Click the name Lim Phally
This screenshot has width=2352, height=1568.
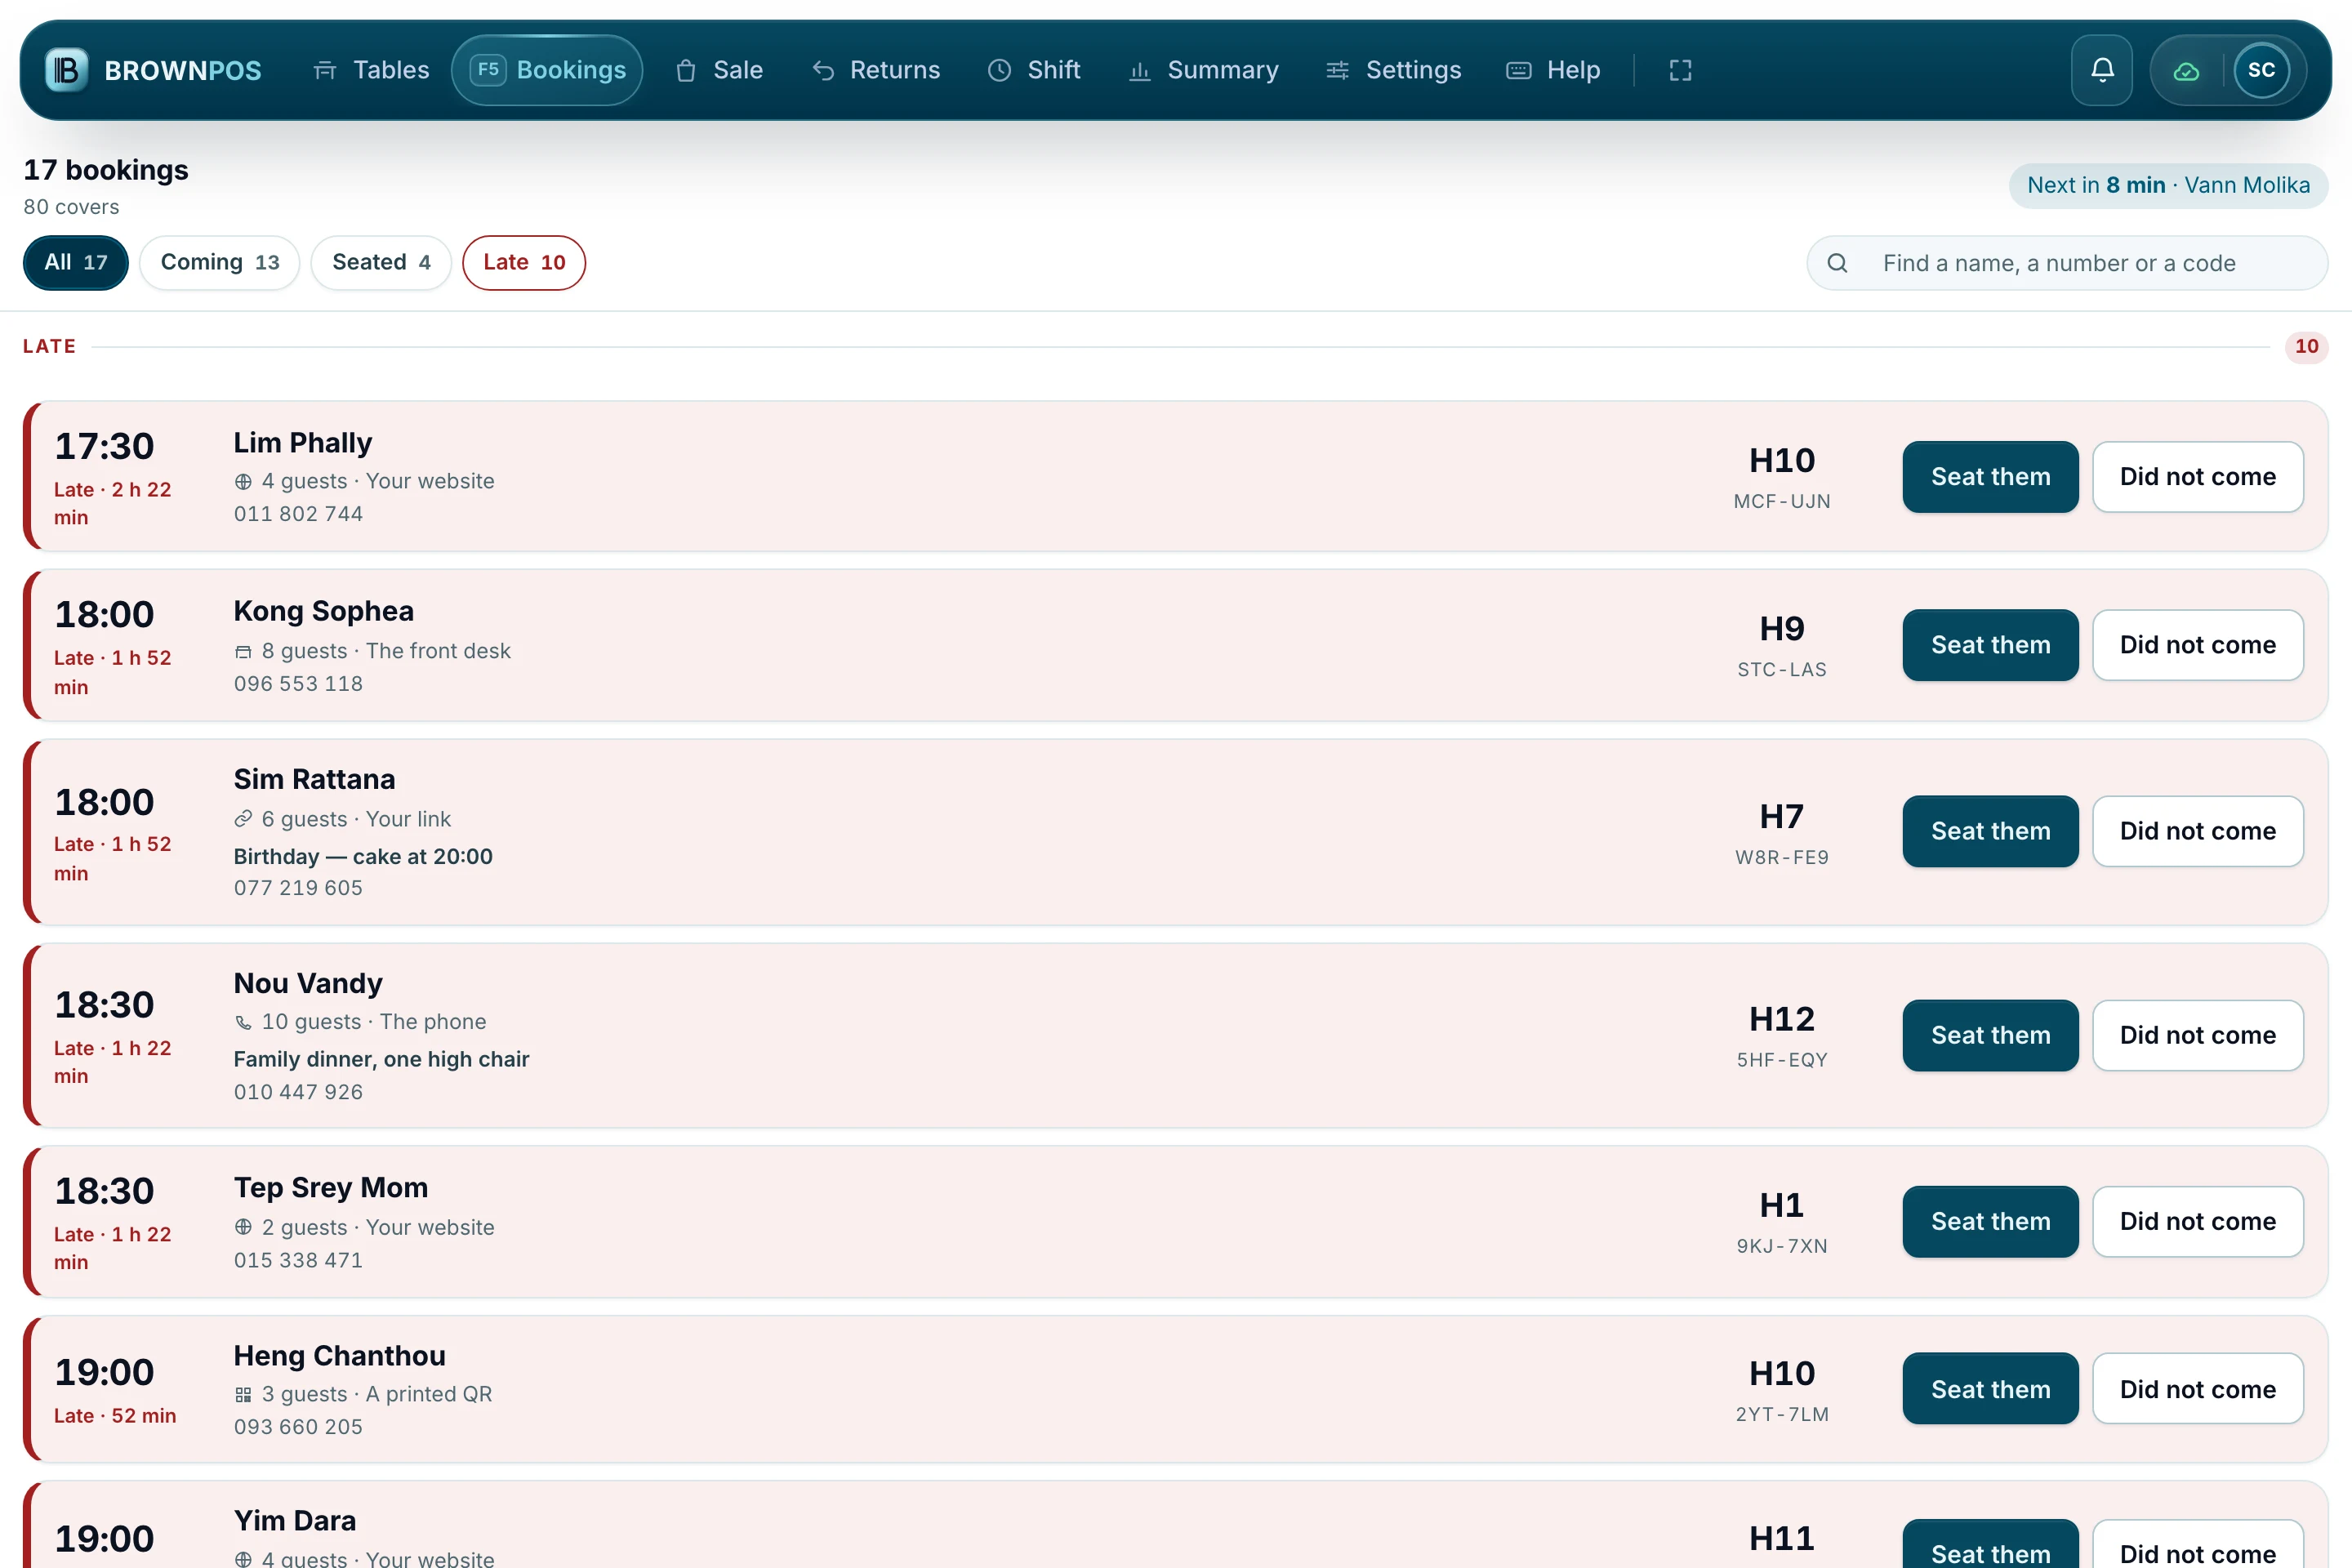click(303, 443)
